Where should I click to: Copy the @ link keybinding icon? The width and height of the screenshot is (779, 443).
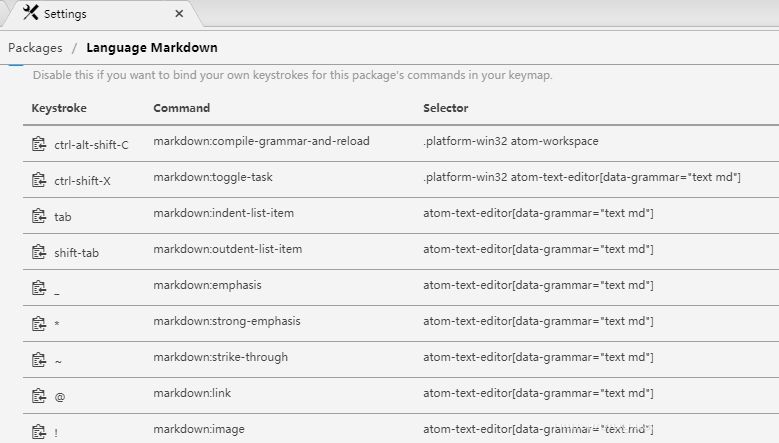click(39, 396)
